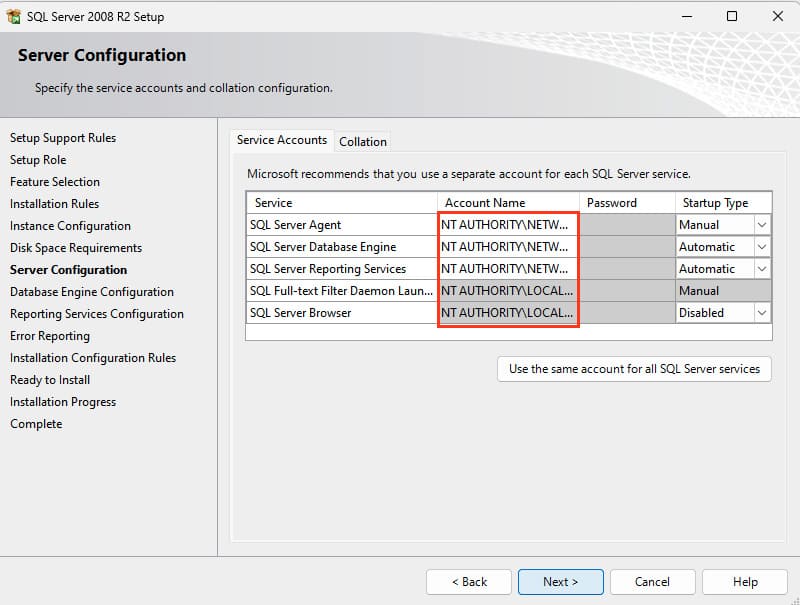Click Account Name cell for Reporting Services
The image size is (800, 605).
tap(508, 269)
